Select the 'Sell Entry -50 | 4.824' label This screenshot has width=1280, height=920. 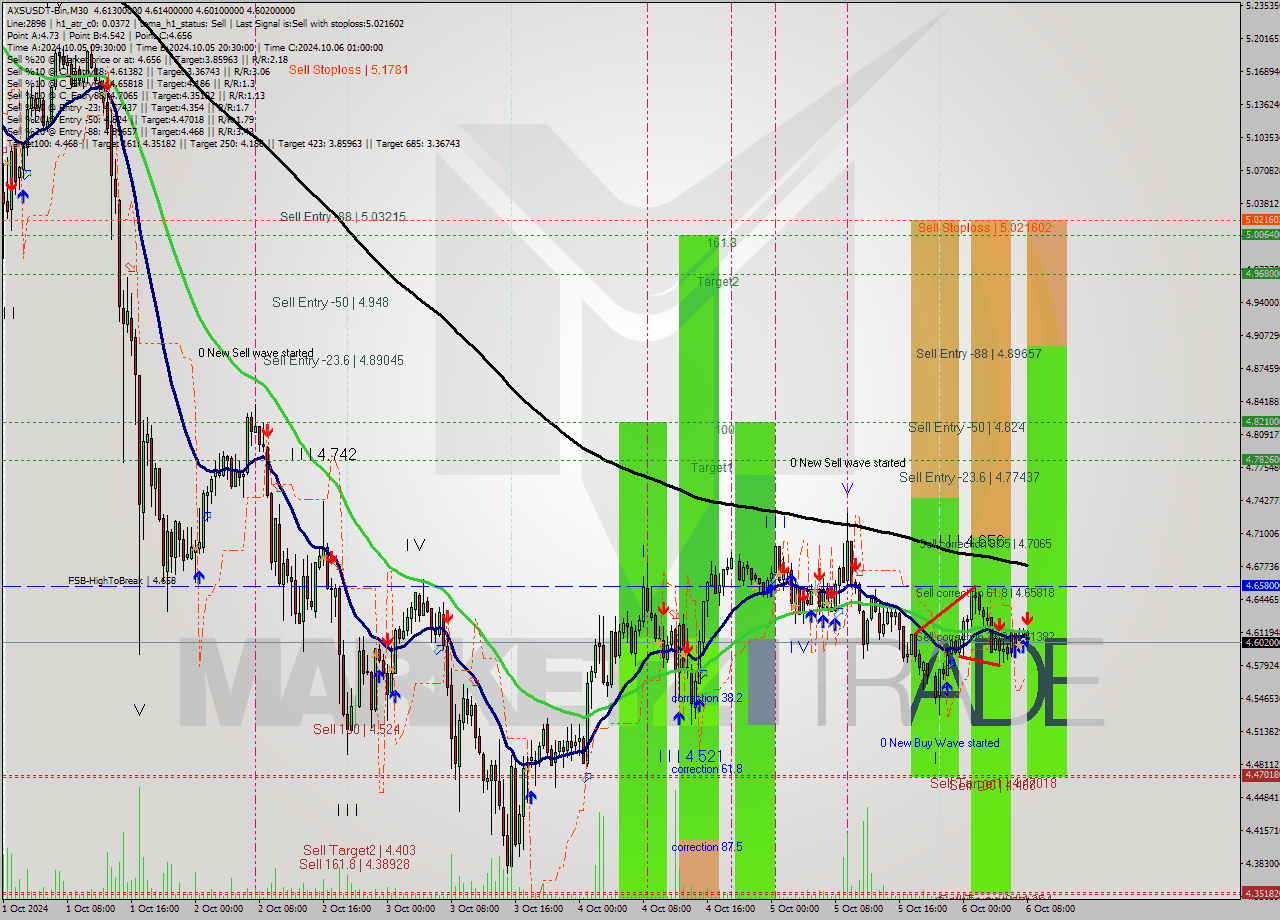pos(967,428)
